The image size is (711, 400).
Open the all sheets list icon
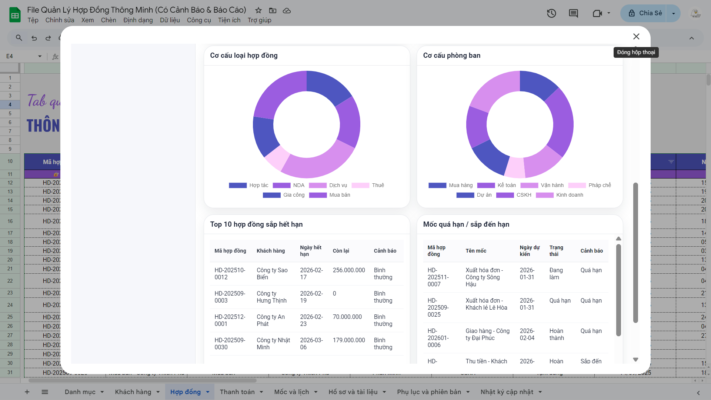[x=46, y=392]
